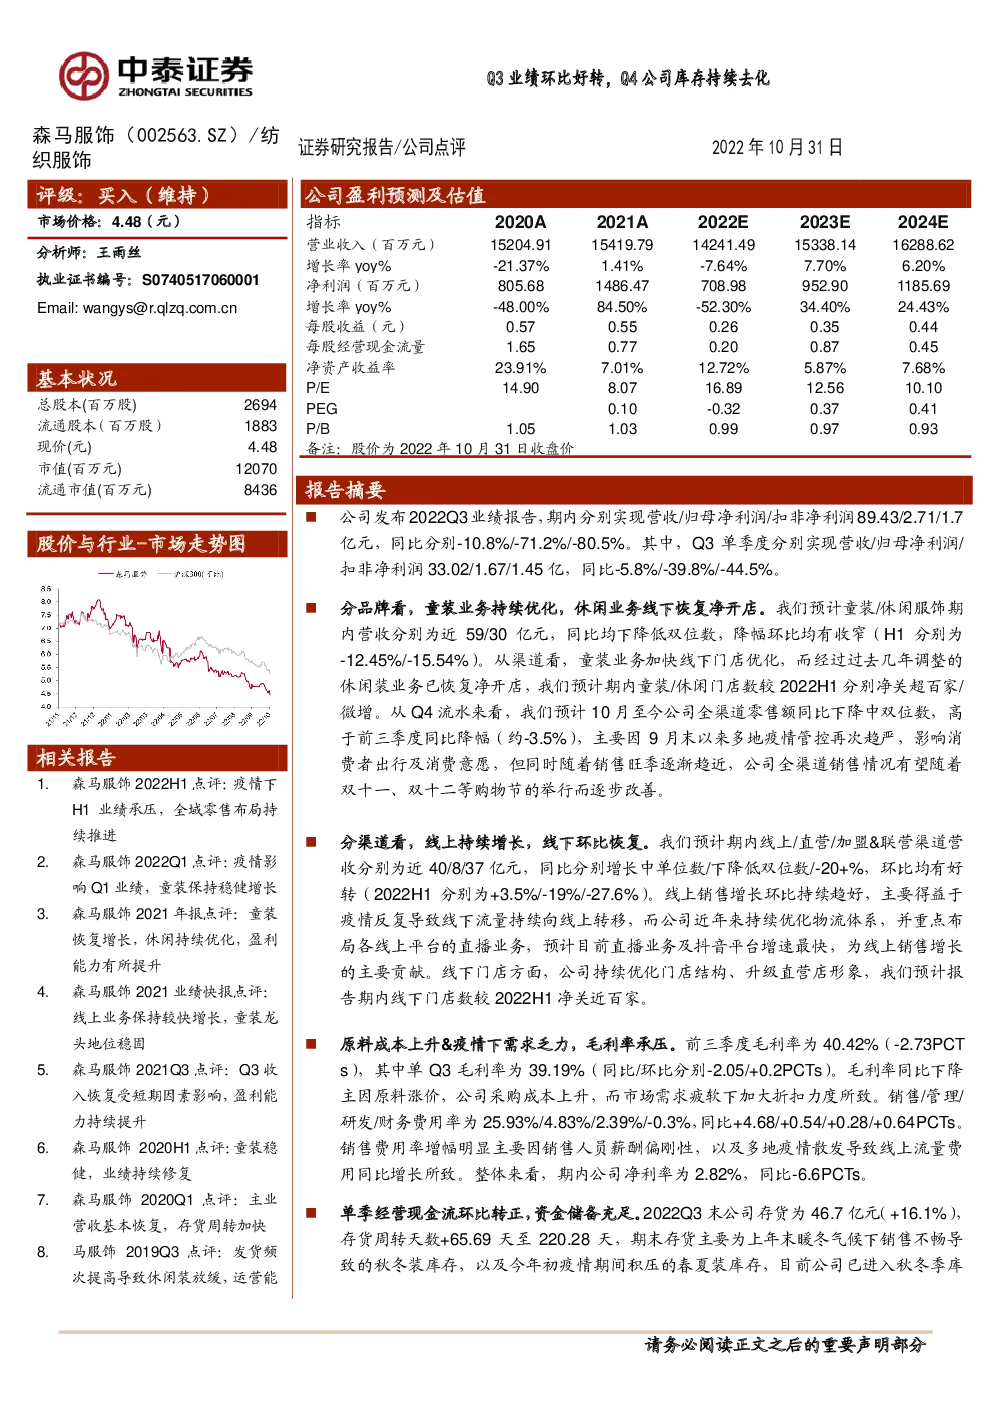Viewport: 992px width, 1403px height.
Task: Click the red bullet beside '分渠道看' paragraph
Action: 311,842
